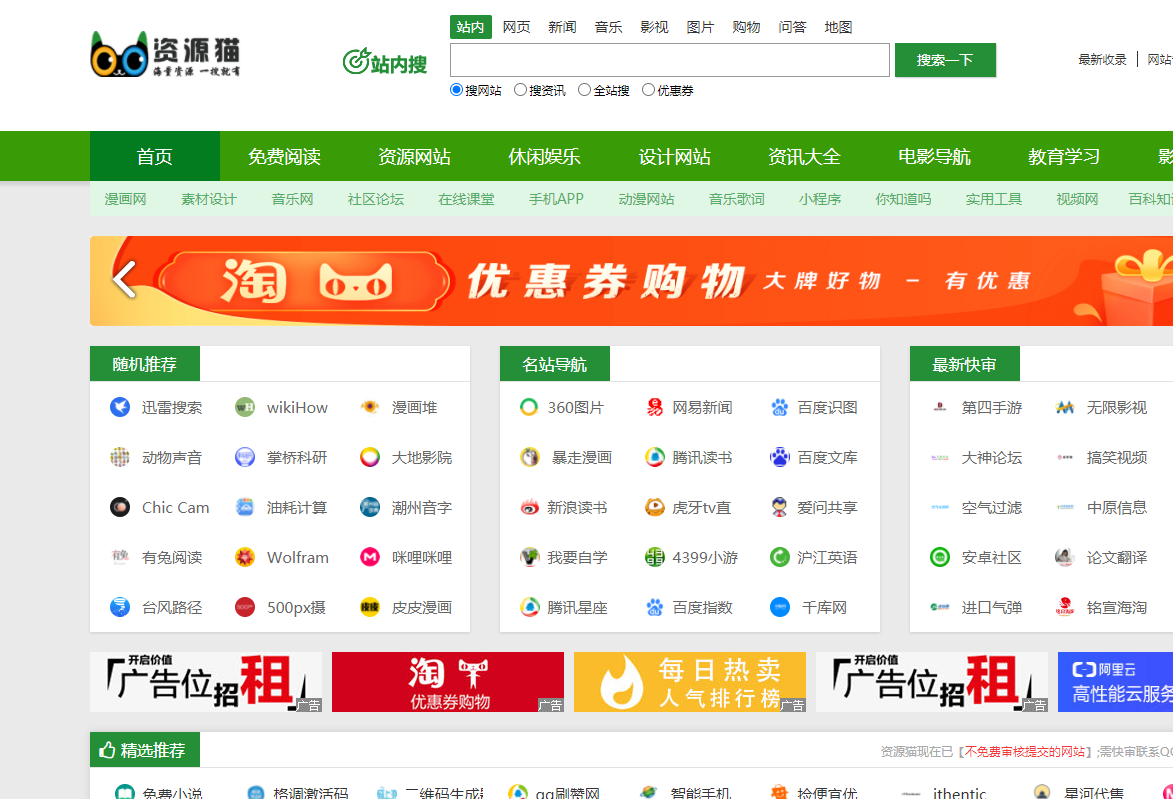Open the 百度识图 paw icon
The width and height of the screenshot is (1173, 799).
point(780,407)
